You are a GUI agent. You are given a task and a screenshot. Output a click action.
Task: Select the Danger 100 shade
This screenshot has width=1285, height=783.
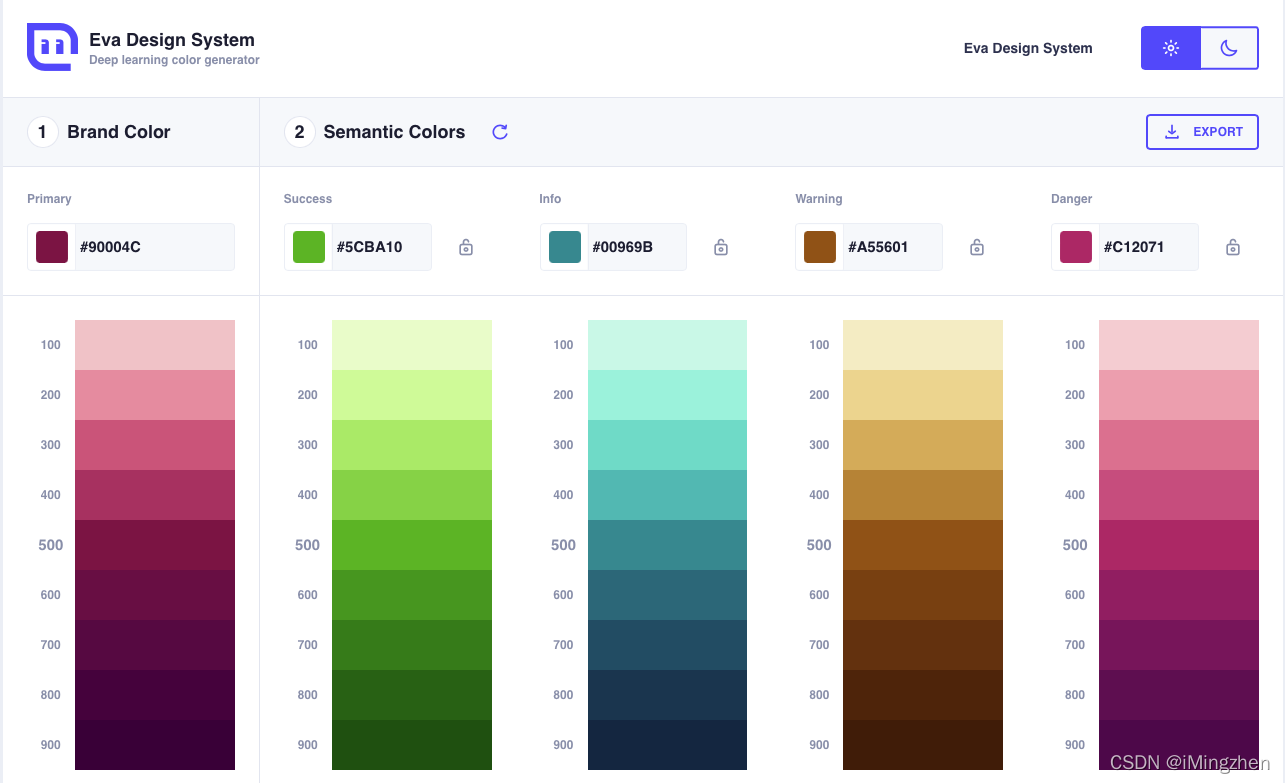(1179, 345)
